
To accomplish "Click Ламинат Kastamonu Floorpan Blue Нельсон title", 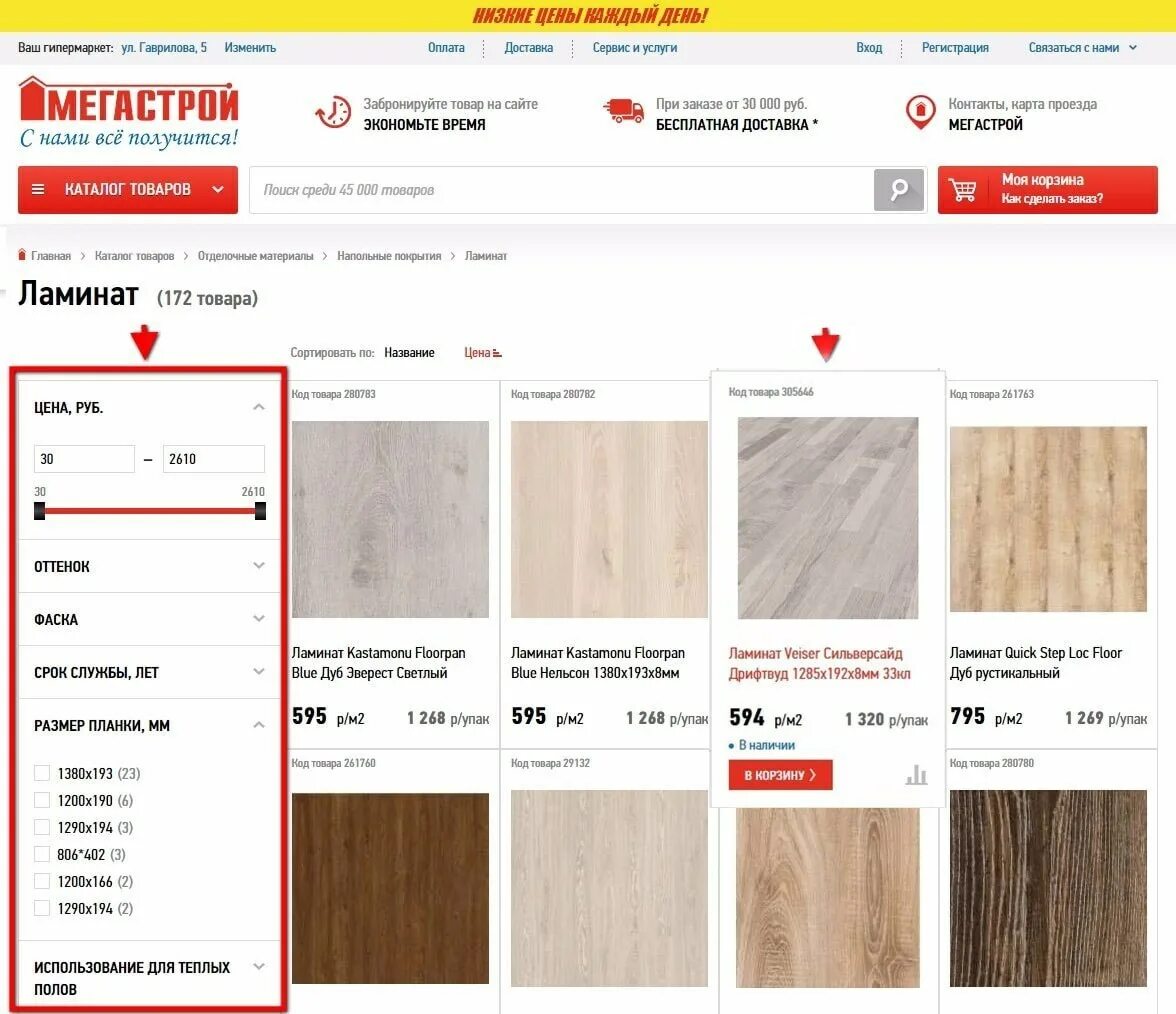I will 598,662.
